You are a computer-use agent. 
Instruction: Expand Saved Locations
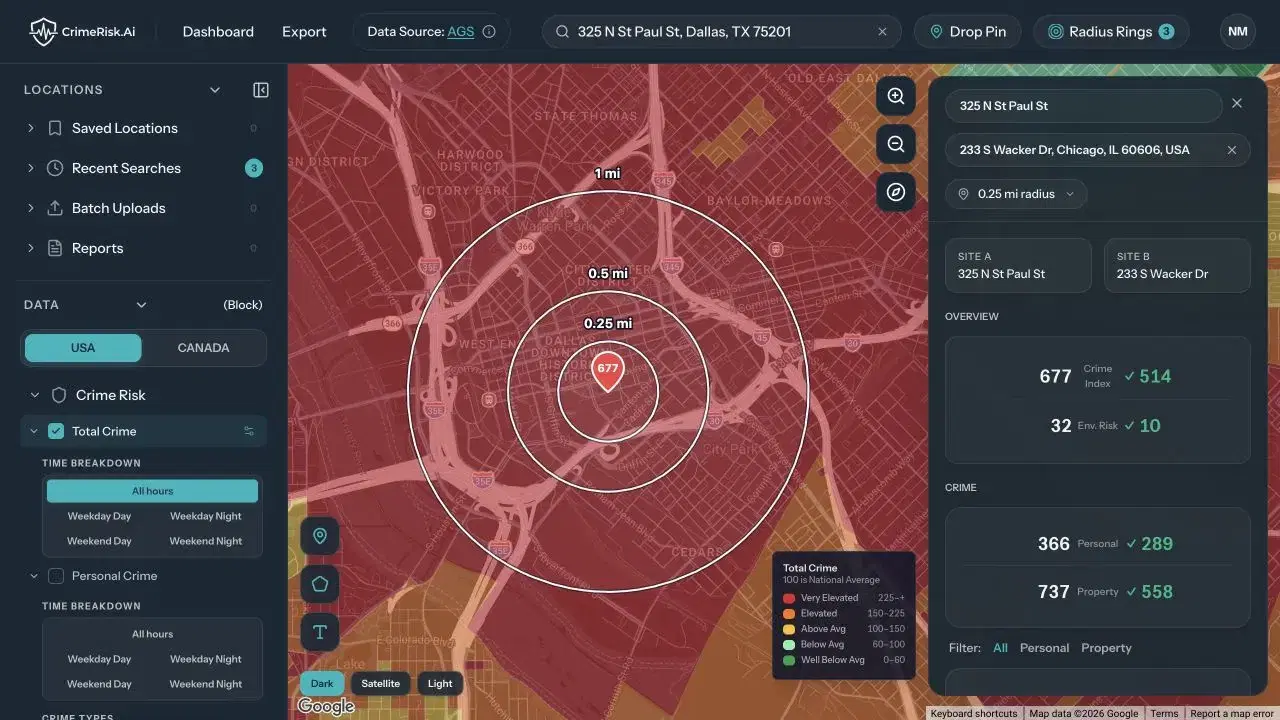tap(30, 128)
